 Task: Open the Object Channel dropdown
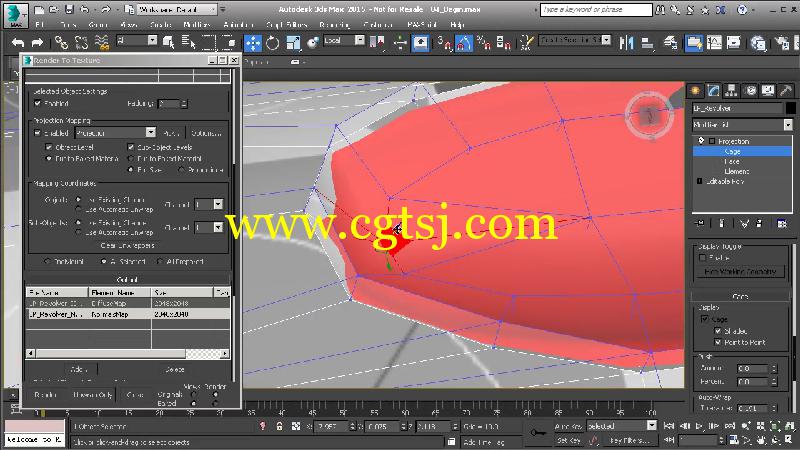pyautogui.click(x=209, y=204)
